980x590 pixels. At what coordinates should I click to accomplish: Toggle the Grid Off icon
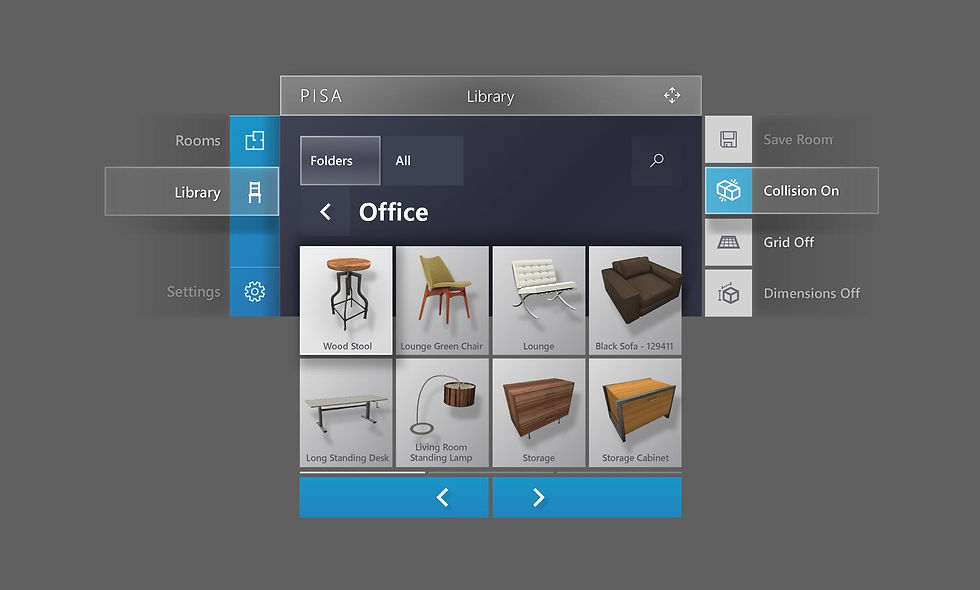pos(728,242)
